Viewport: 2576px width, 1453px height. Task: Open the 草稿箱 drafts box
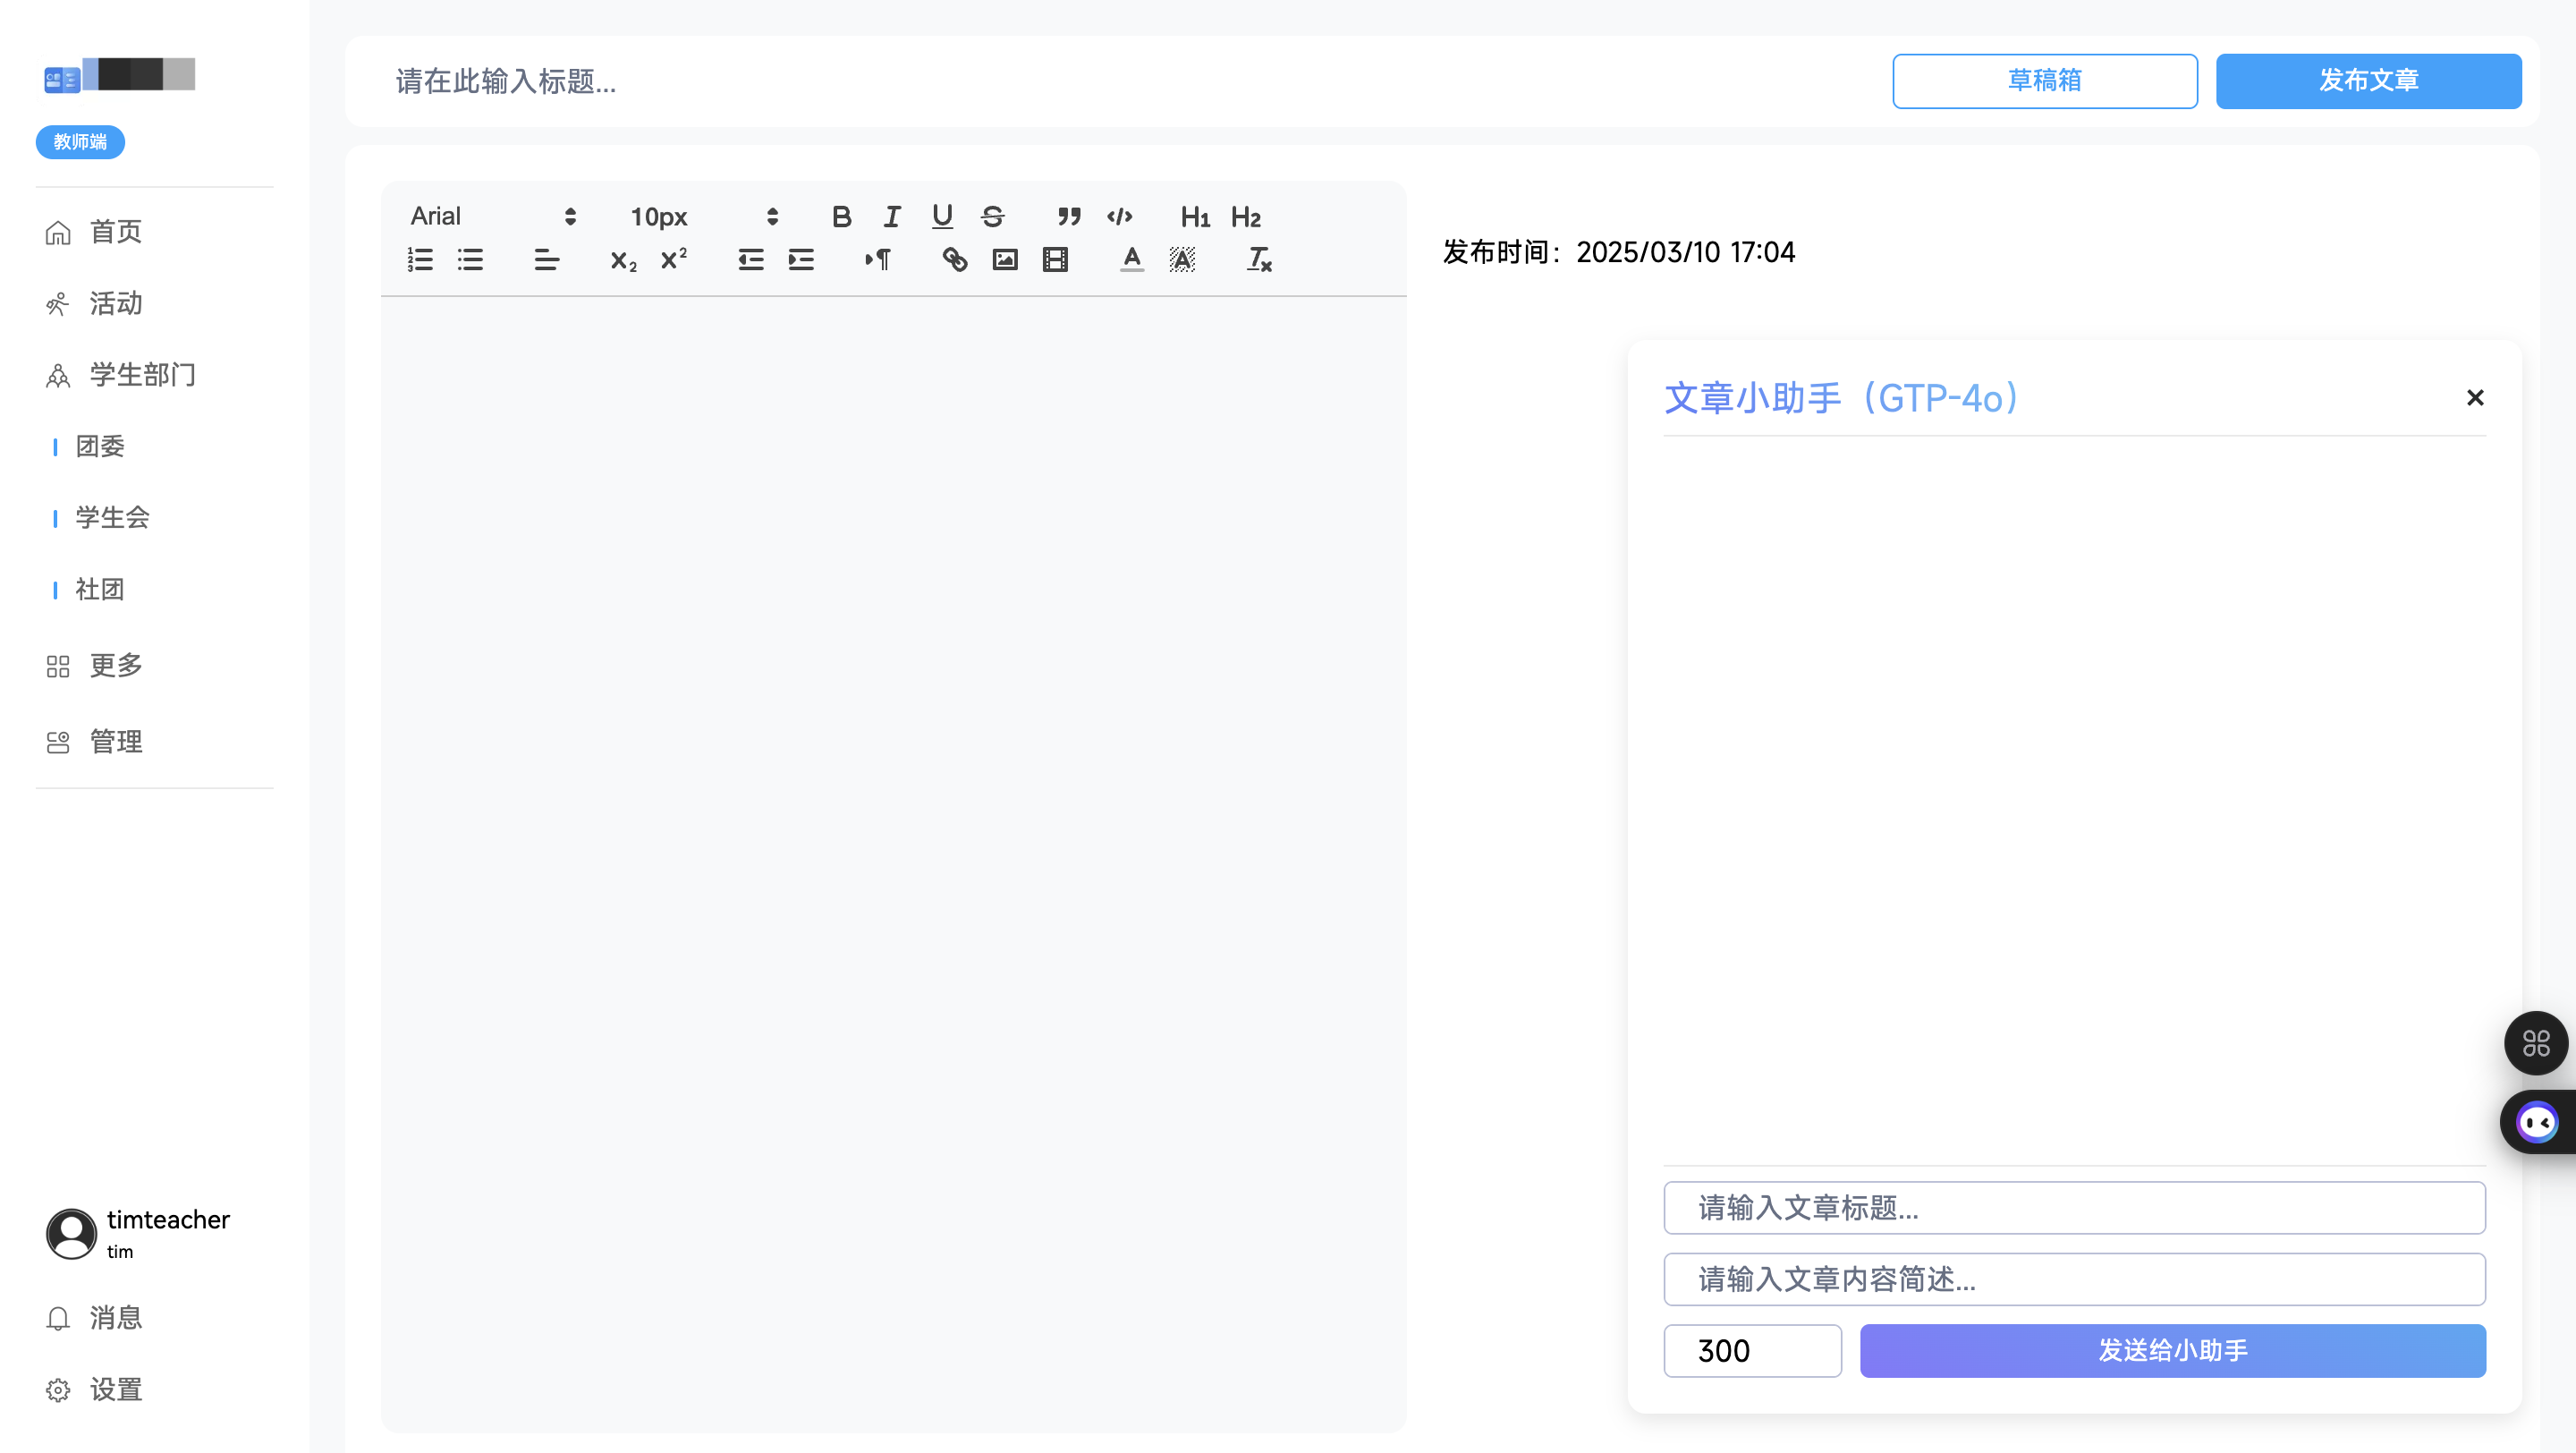point(2044,81)
